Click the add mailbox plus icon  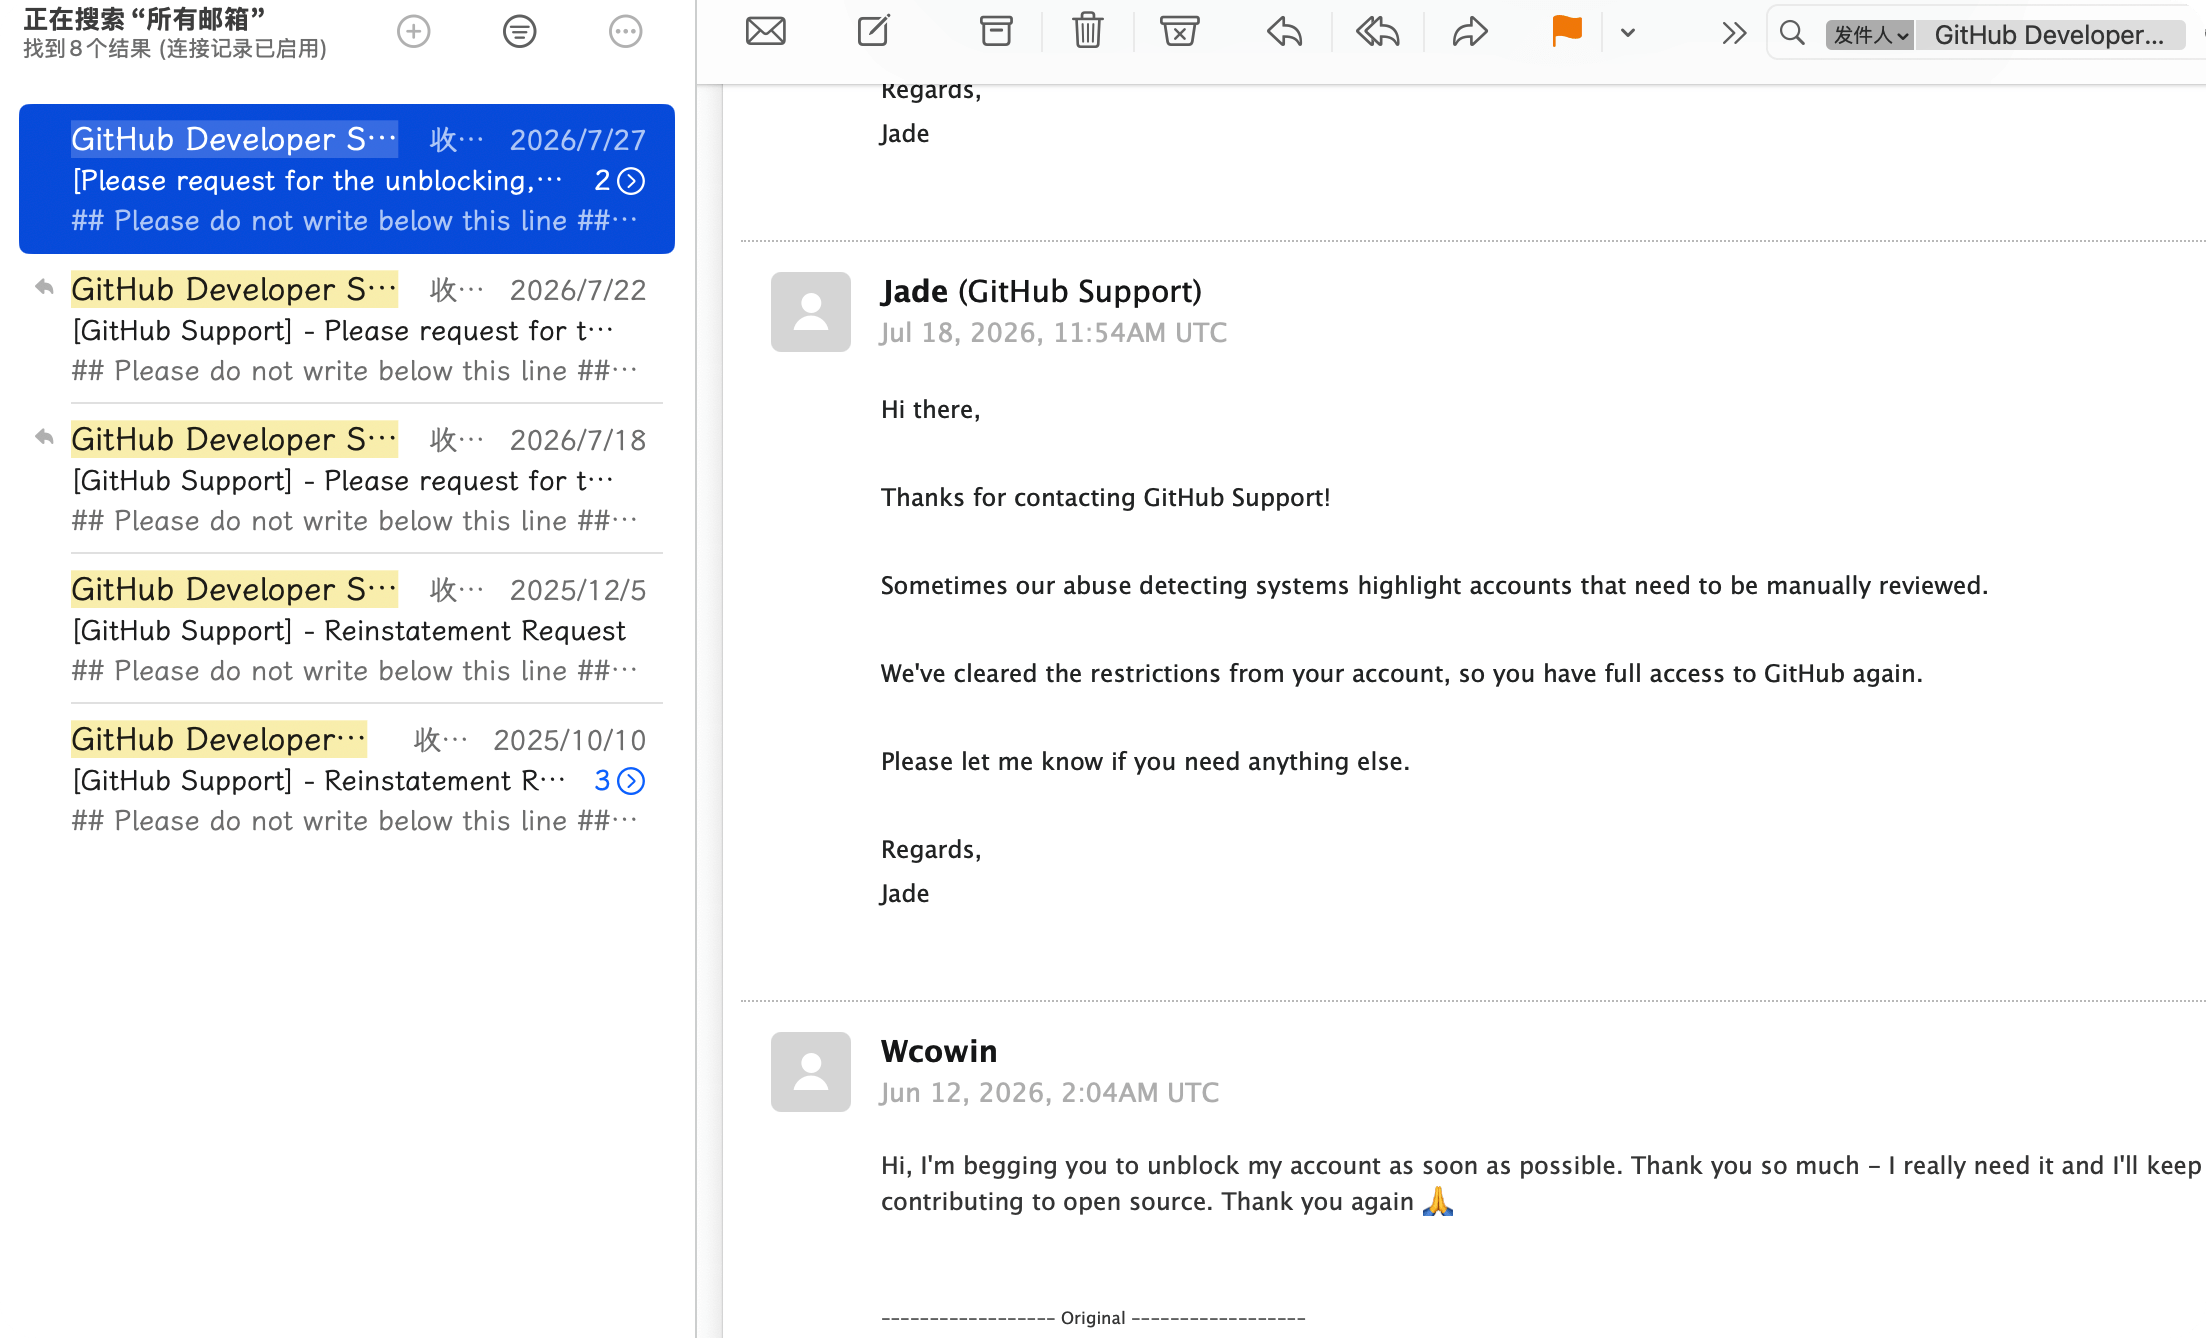pos(413,32)
